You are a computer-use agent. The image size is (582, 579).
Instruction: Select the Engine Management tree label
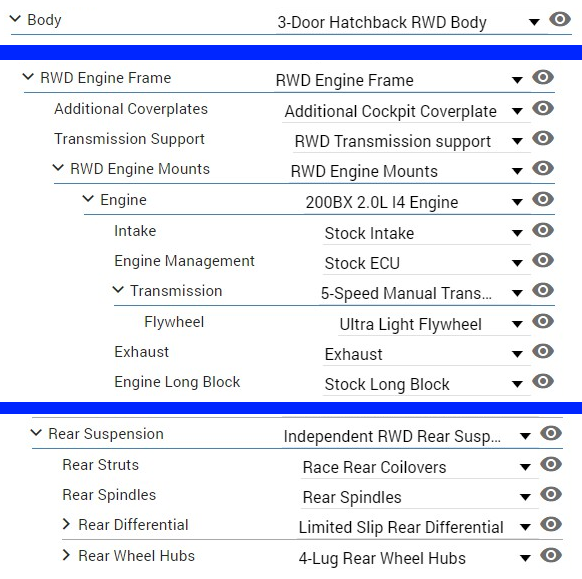point(184,261)
